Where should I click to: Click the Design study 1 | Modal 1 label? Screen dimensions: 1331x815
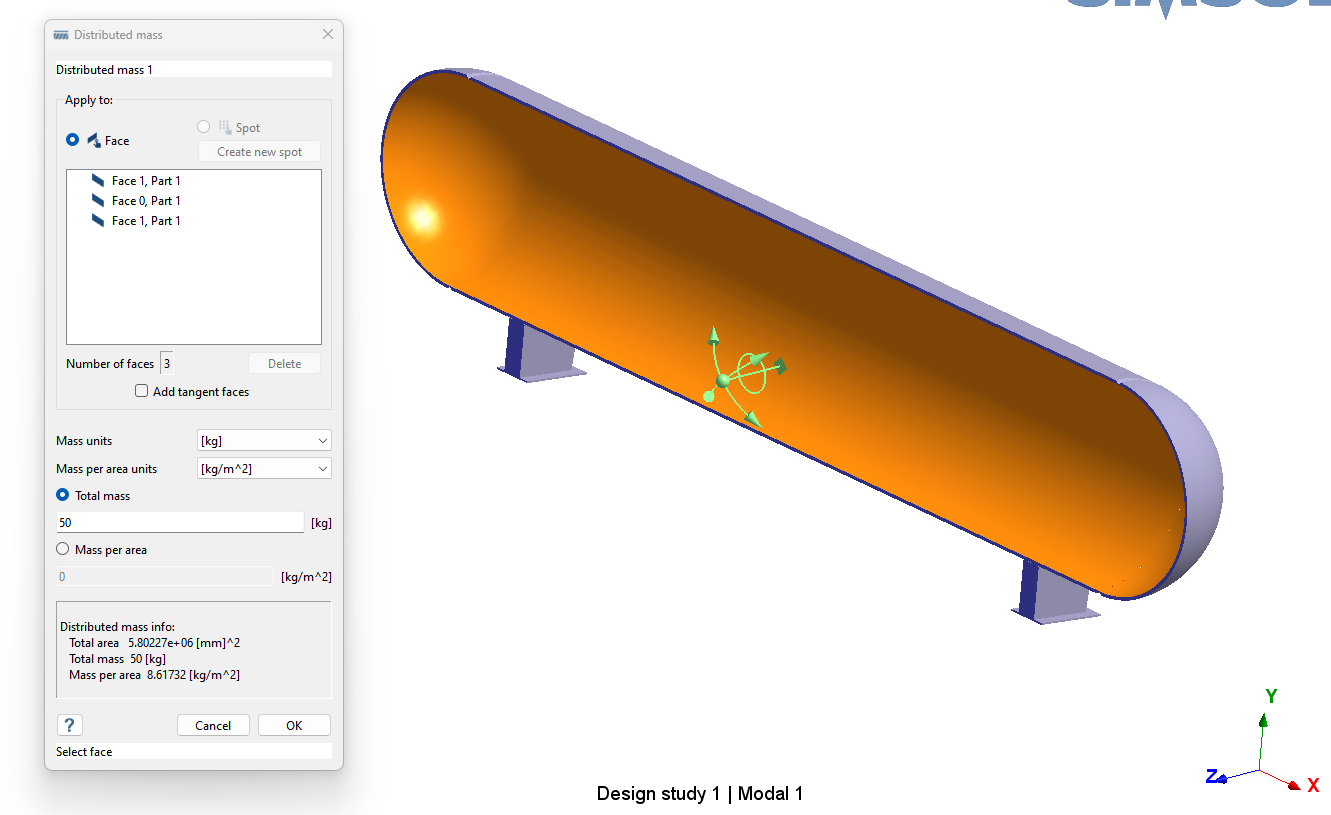(700, 794)
